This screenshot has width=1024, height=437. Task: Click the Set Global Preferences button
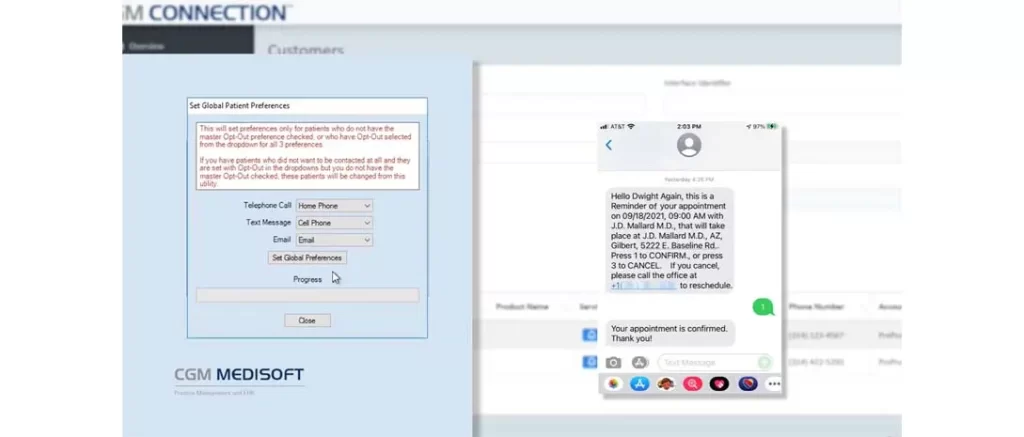coord(307,258)
